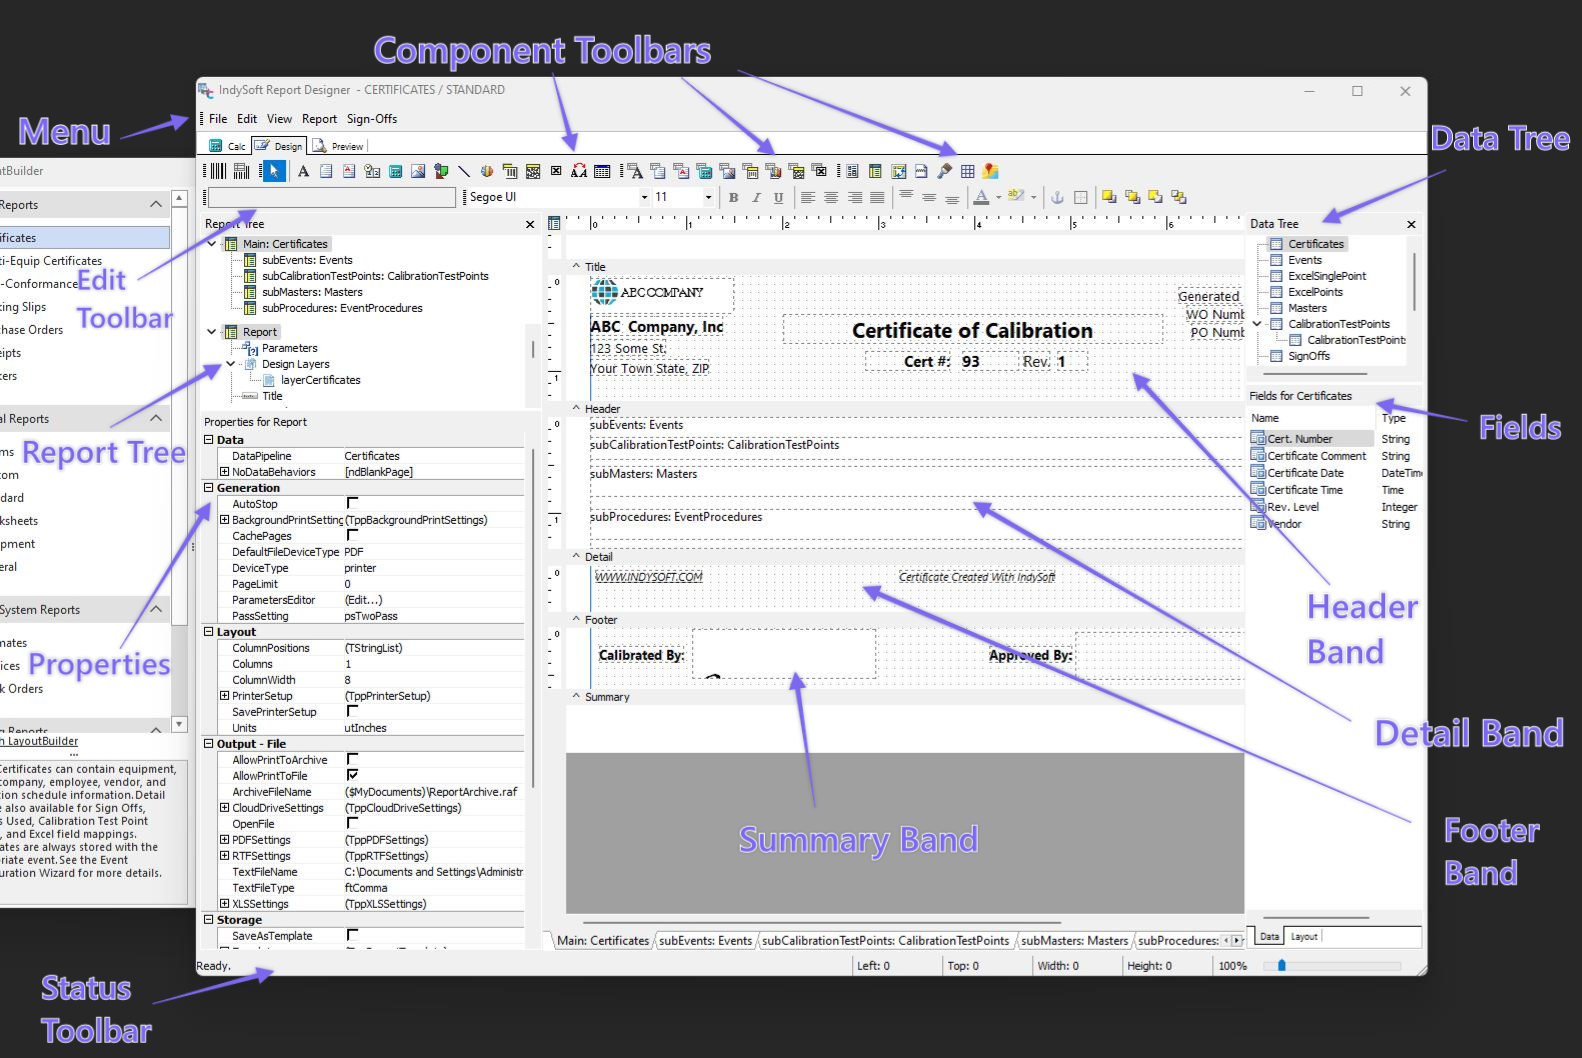Toggle the CachePages checkbox

coord(352,535)
